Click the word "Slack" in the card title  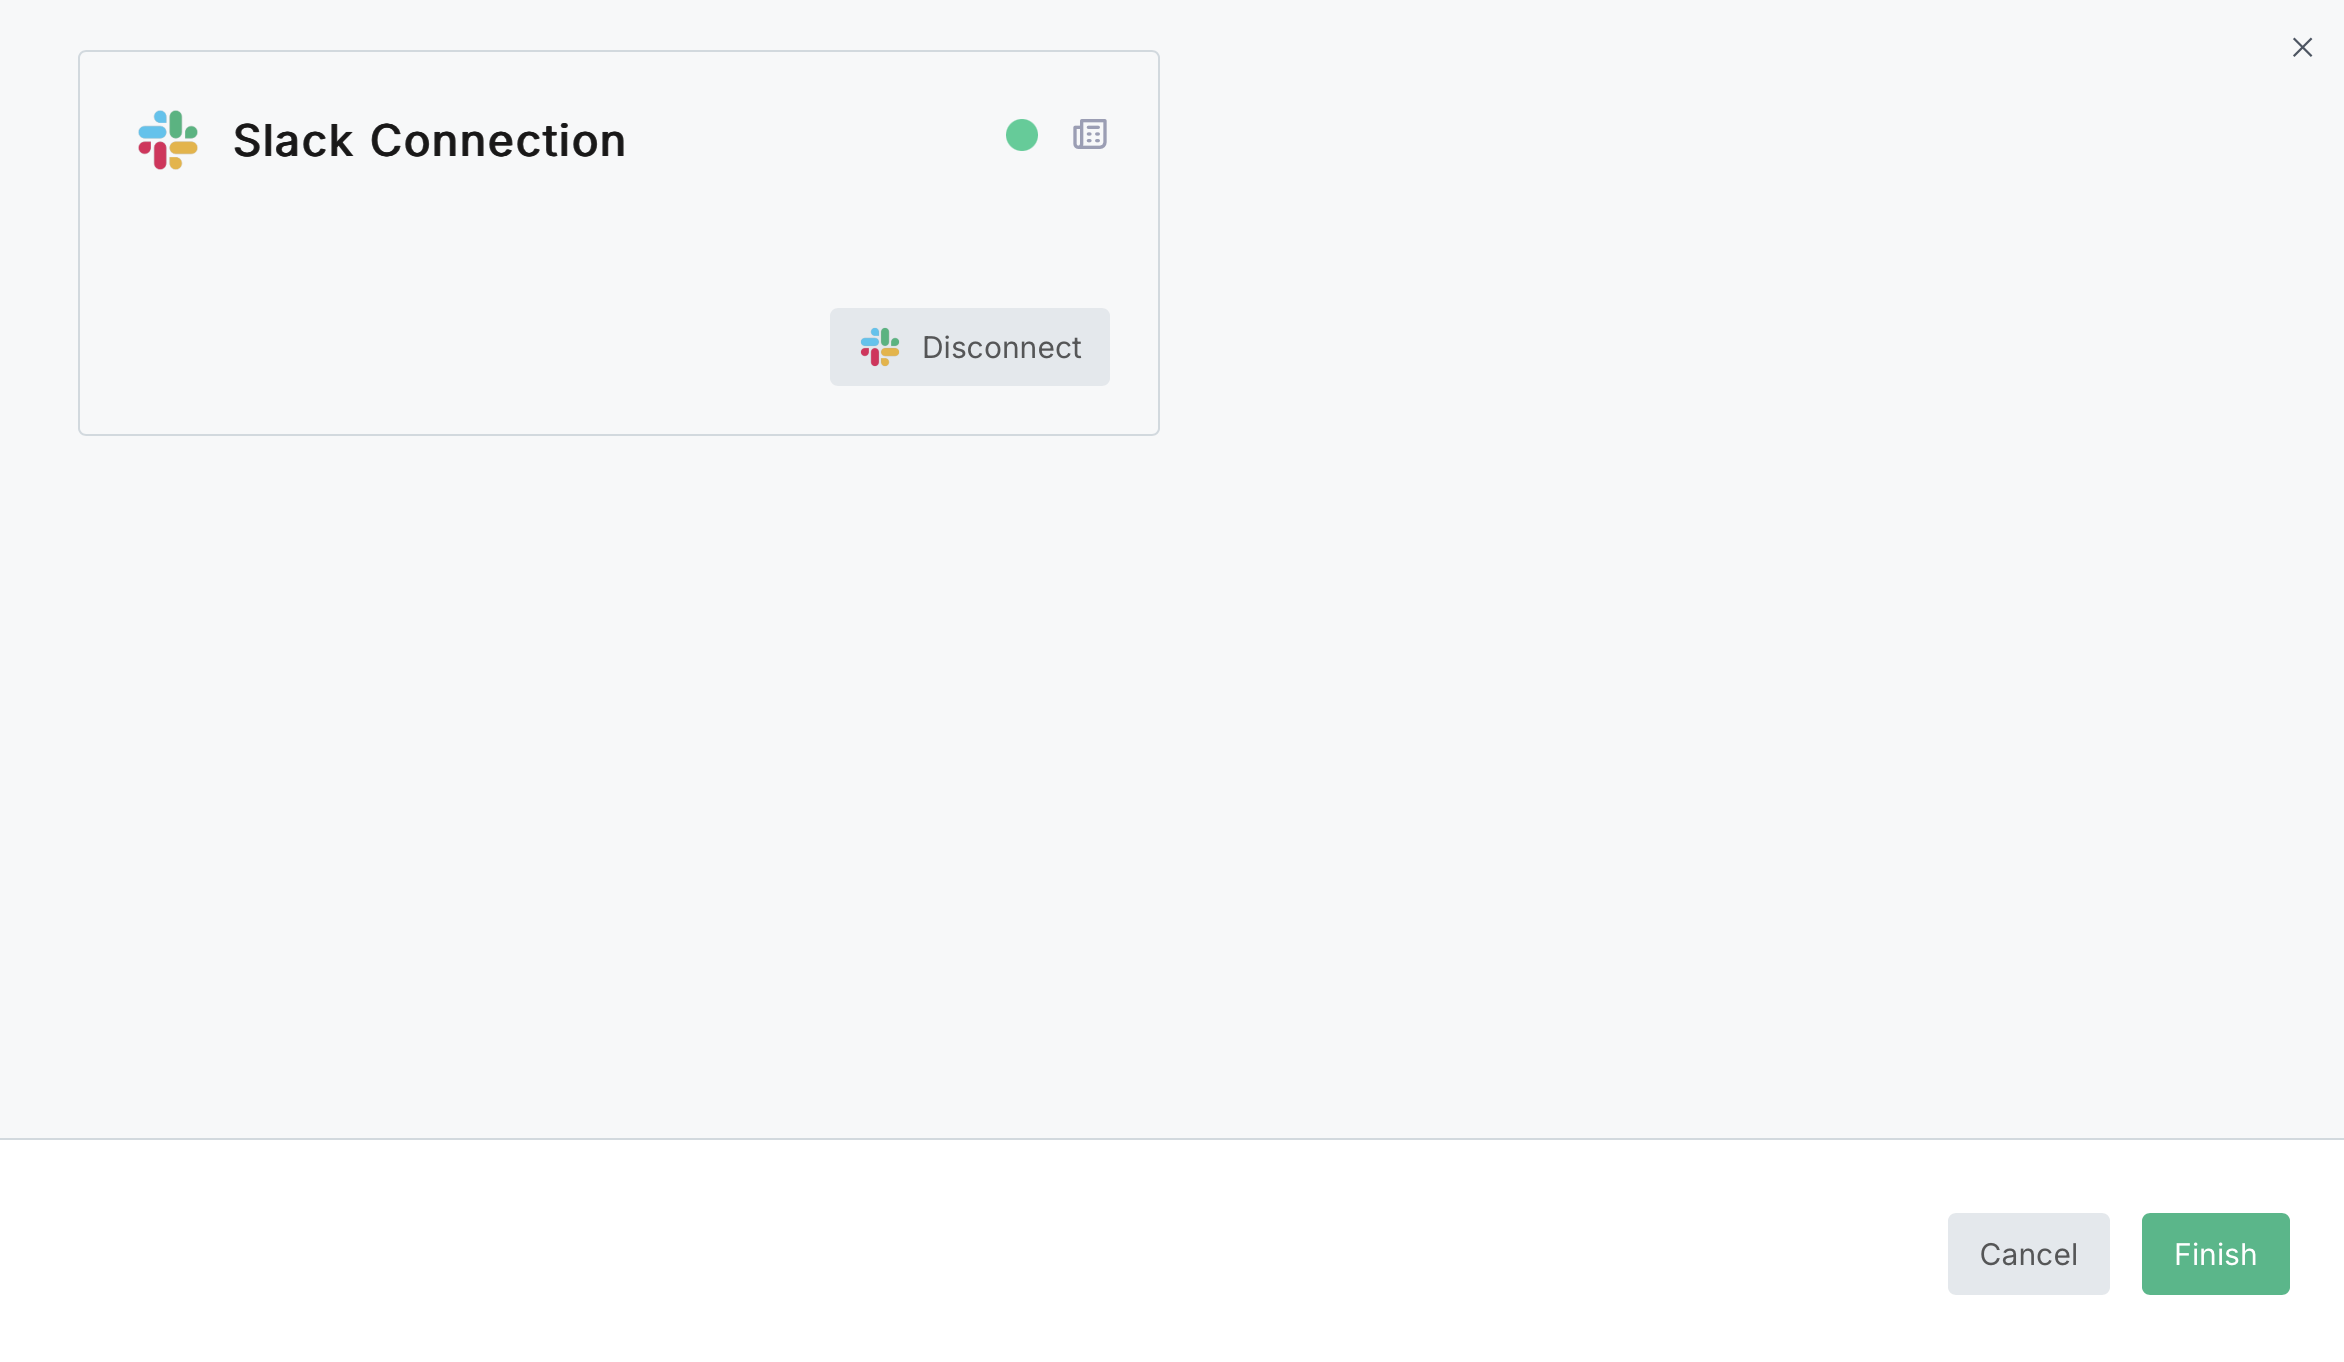[293, 140]
